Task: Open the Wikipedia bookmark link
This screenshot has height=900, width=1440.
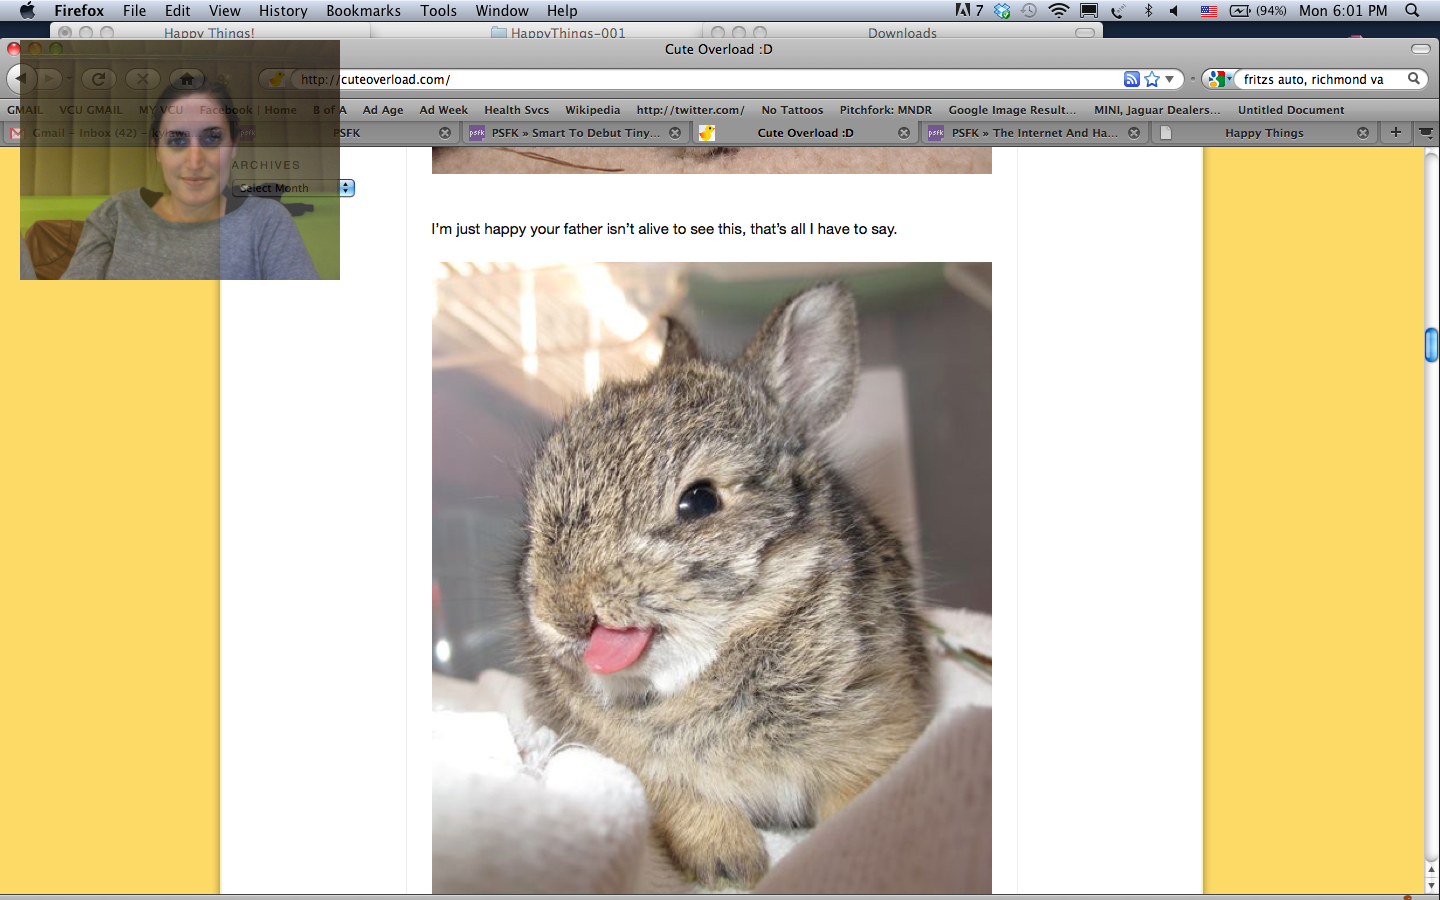Action: pos(592,110)
